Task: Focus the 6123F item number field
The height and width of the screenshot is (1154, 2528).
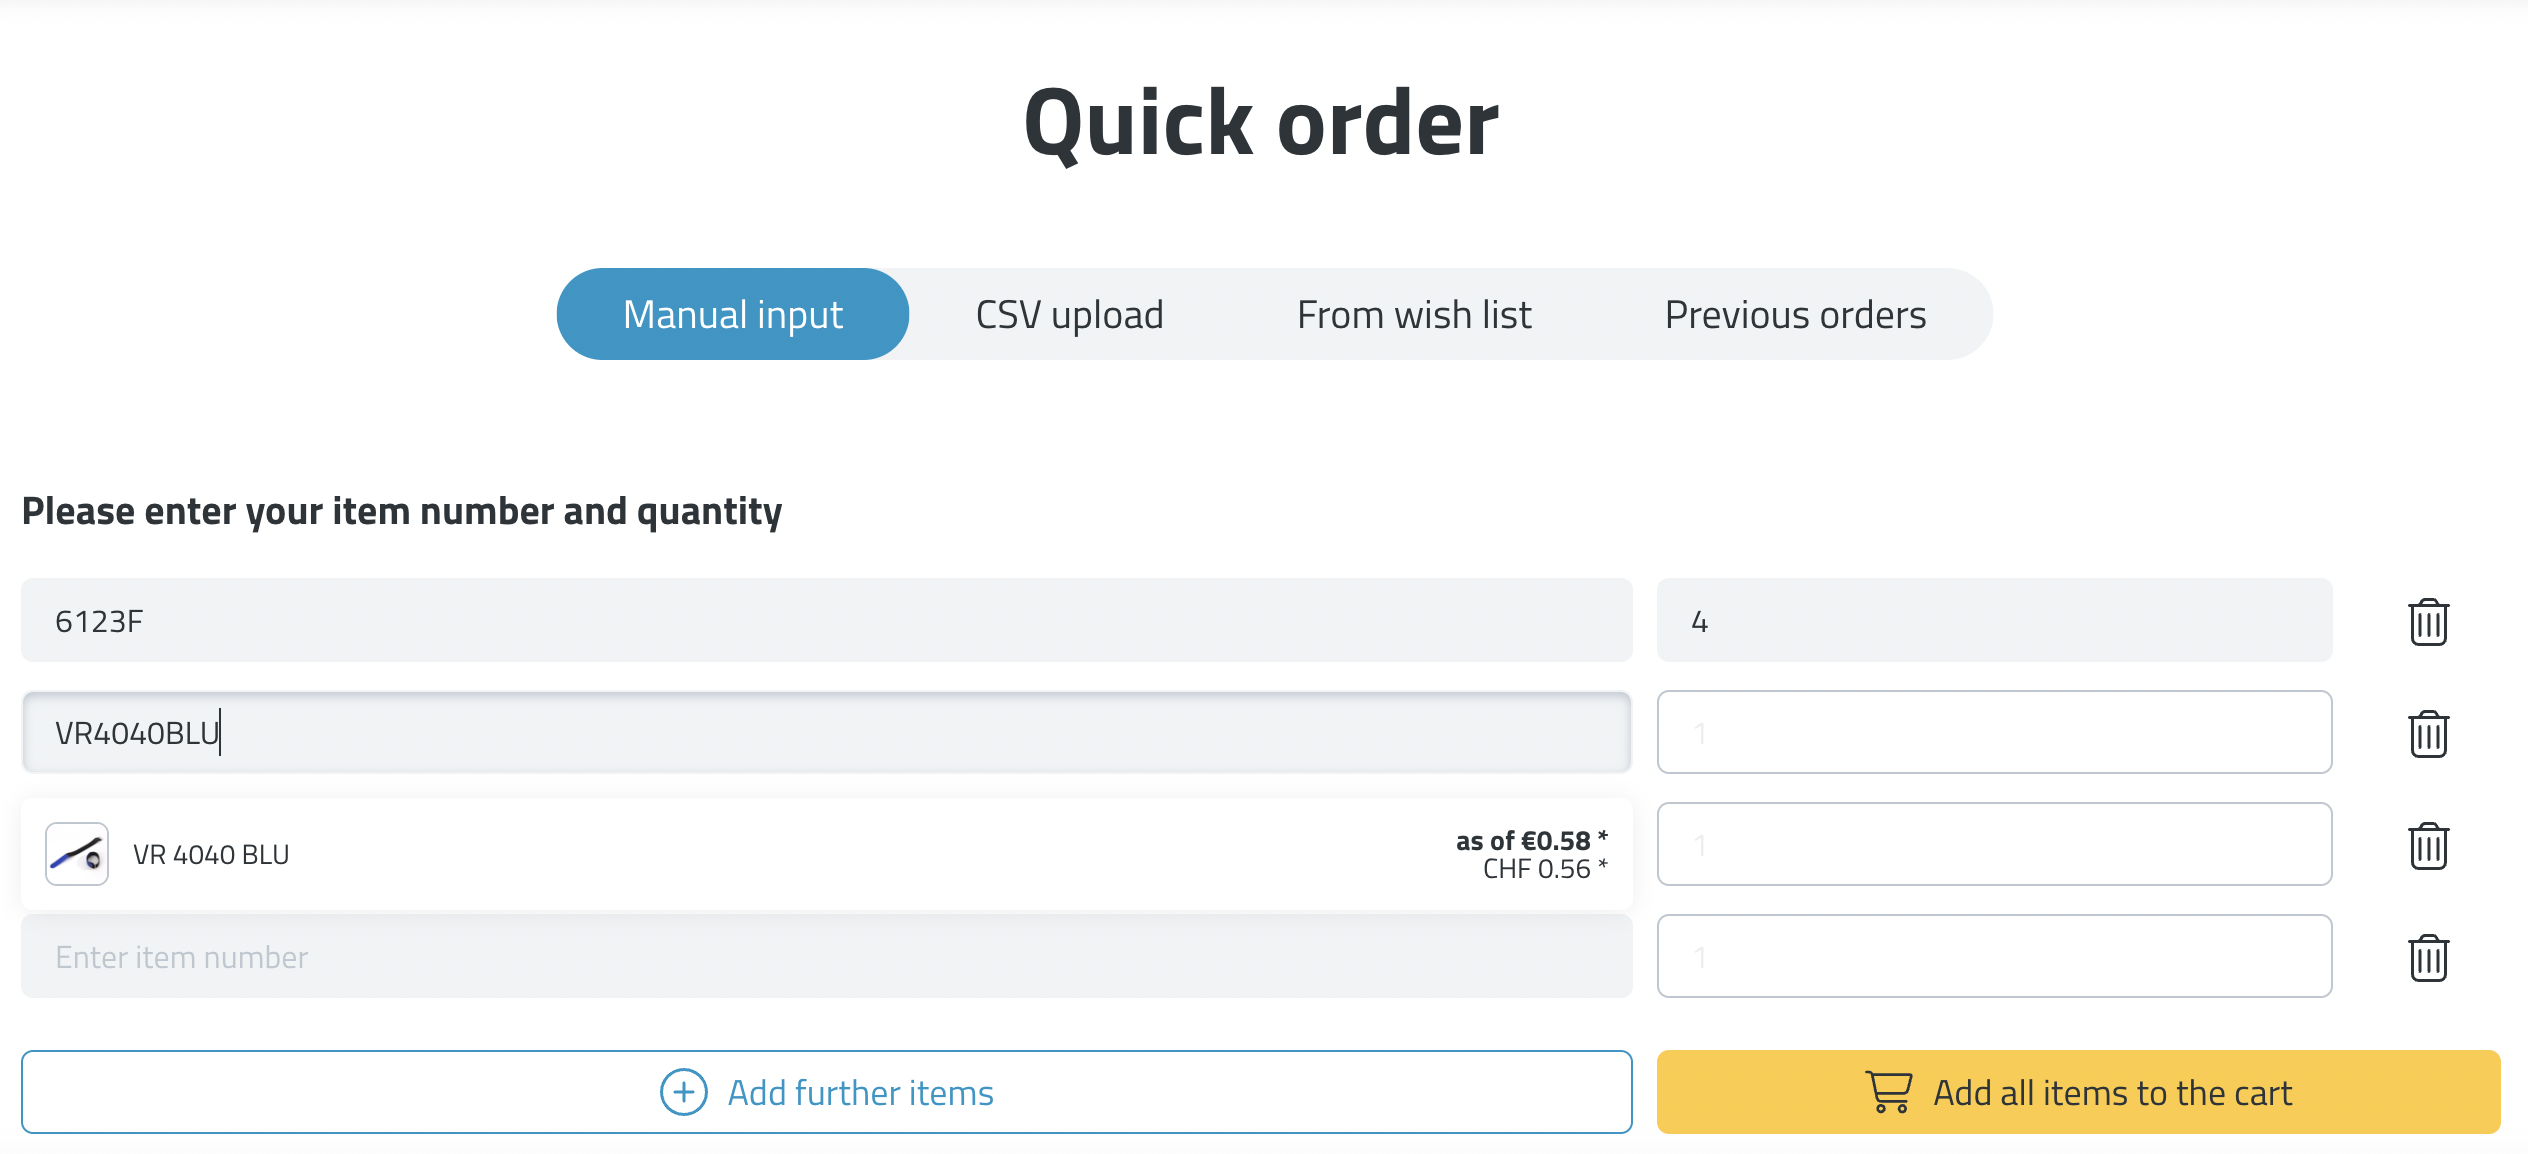Action: click(x=826, y=621)
